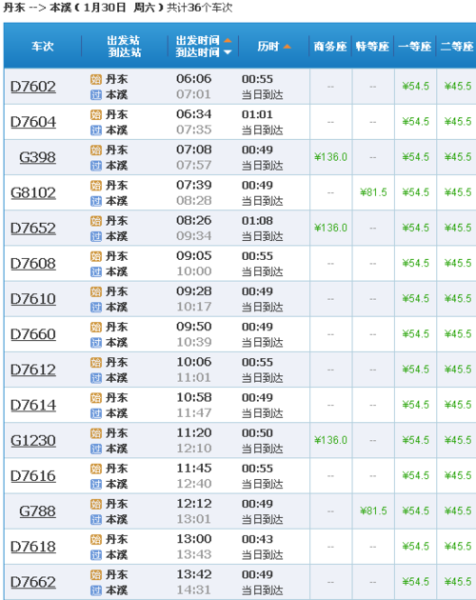Click the orange origin icon in D7610 row
This screenshot has width=476, height=600.
pos(96,292)
